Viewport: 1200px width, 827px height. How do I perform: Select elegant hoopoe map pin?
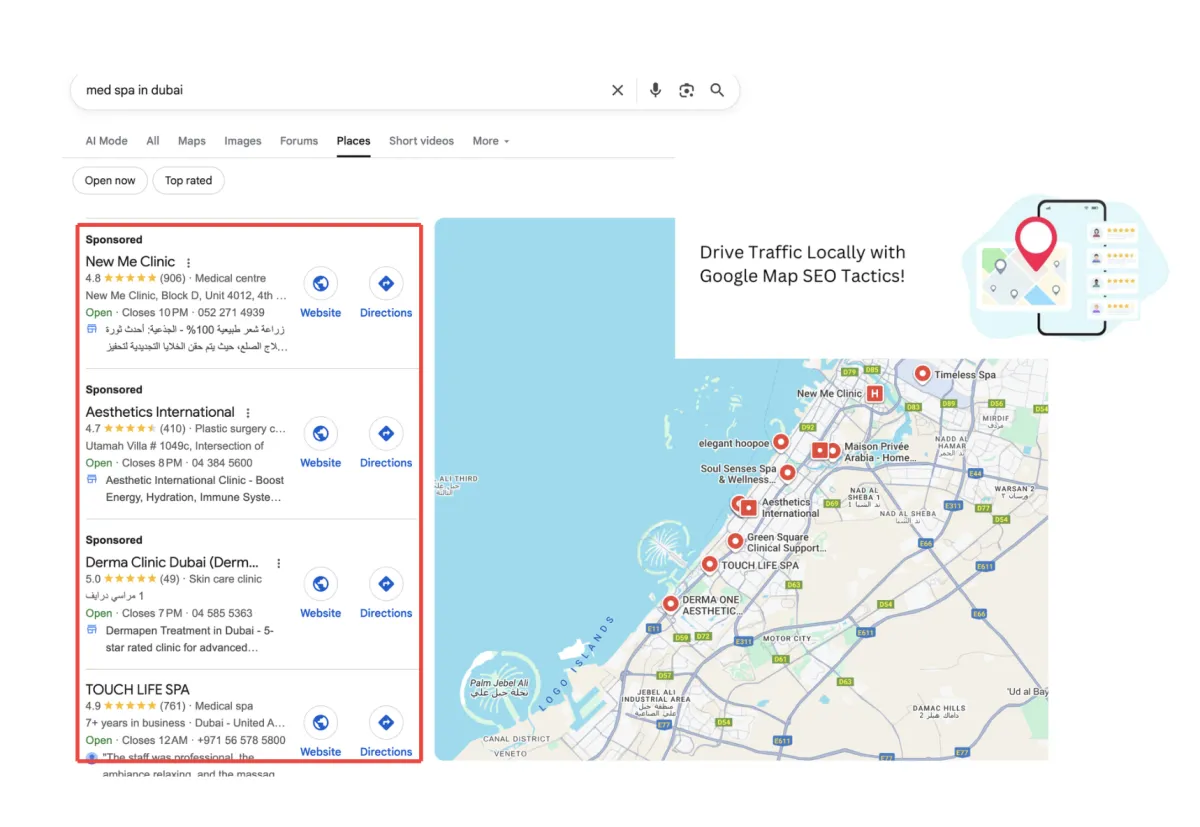(x=781, y=442)
